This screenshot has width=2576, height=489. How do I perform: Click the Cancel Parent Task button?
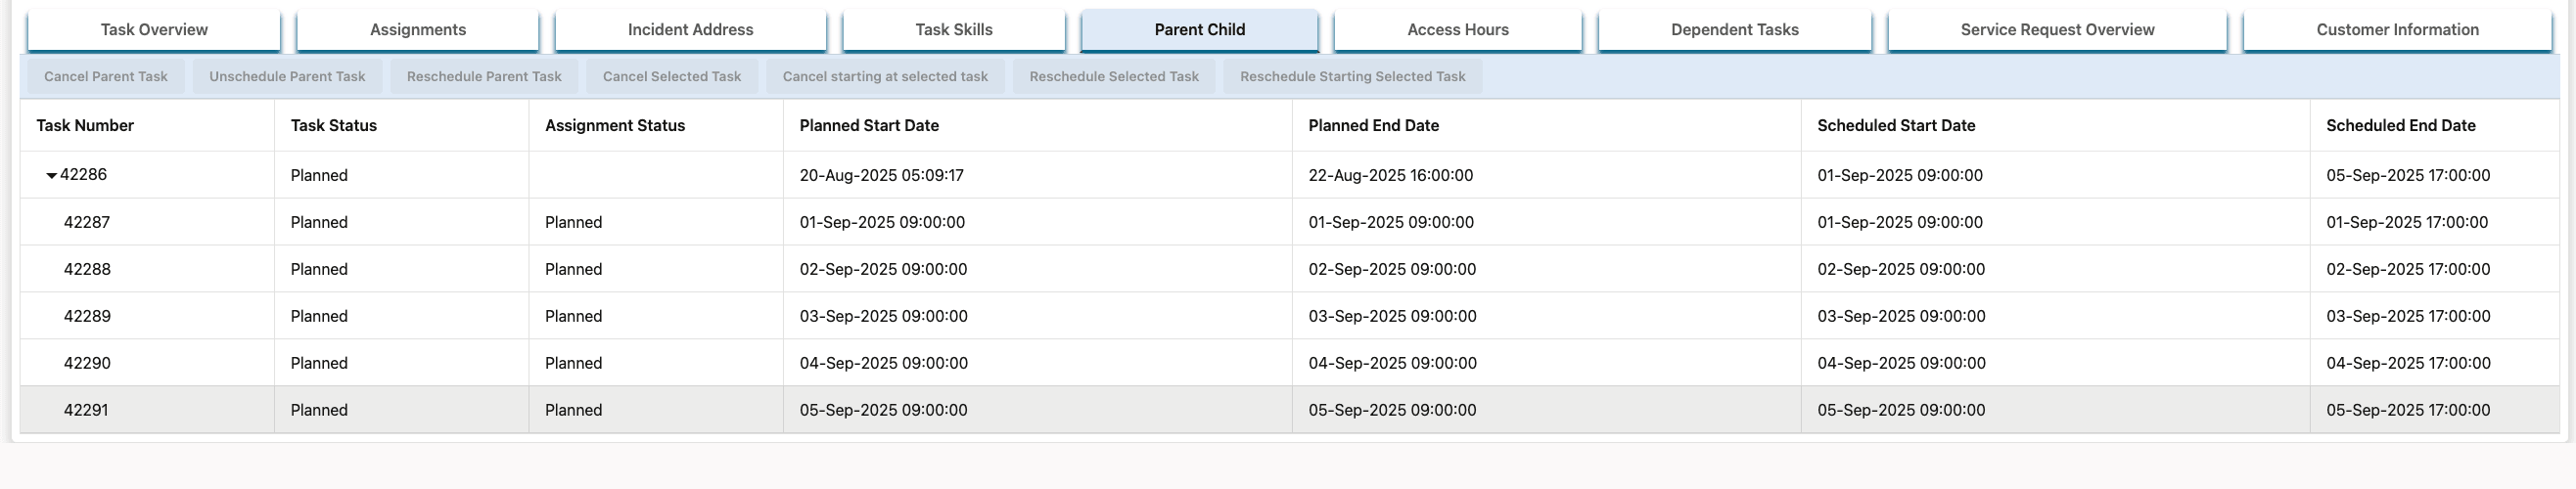(105, 77)
